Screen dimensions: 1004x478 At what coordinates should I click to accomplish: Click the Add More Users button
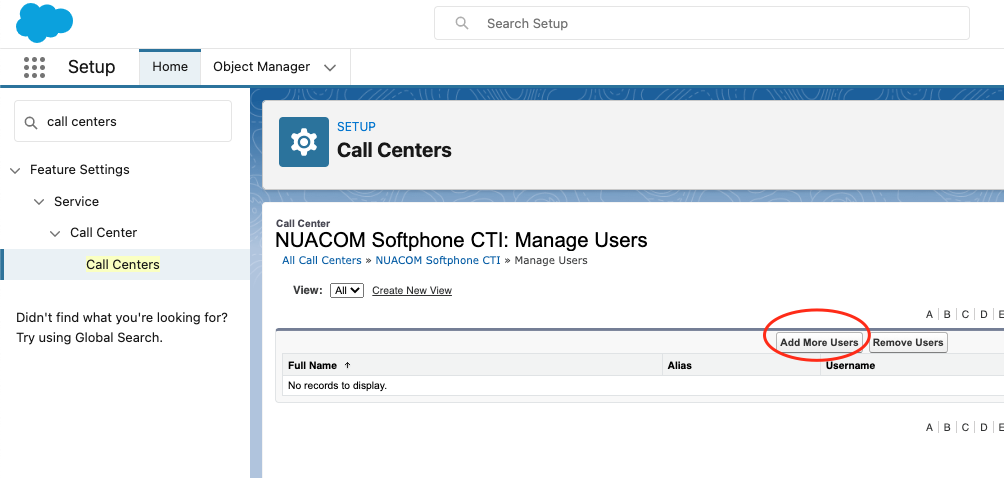click(x=819, y=342)
